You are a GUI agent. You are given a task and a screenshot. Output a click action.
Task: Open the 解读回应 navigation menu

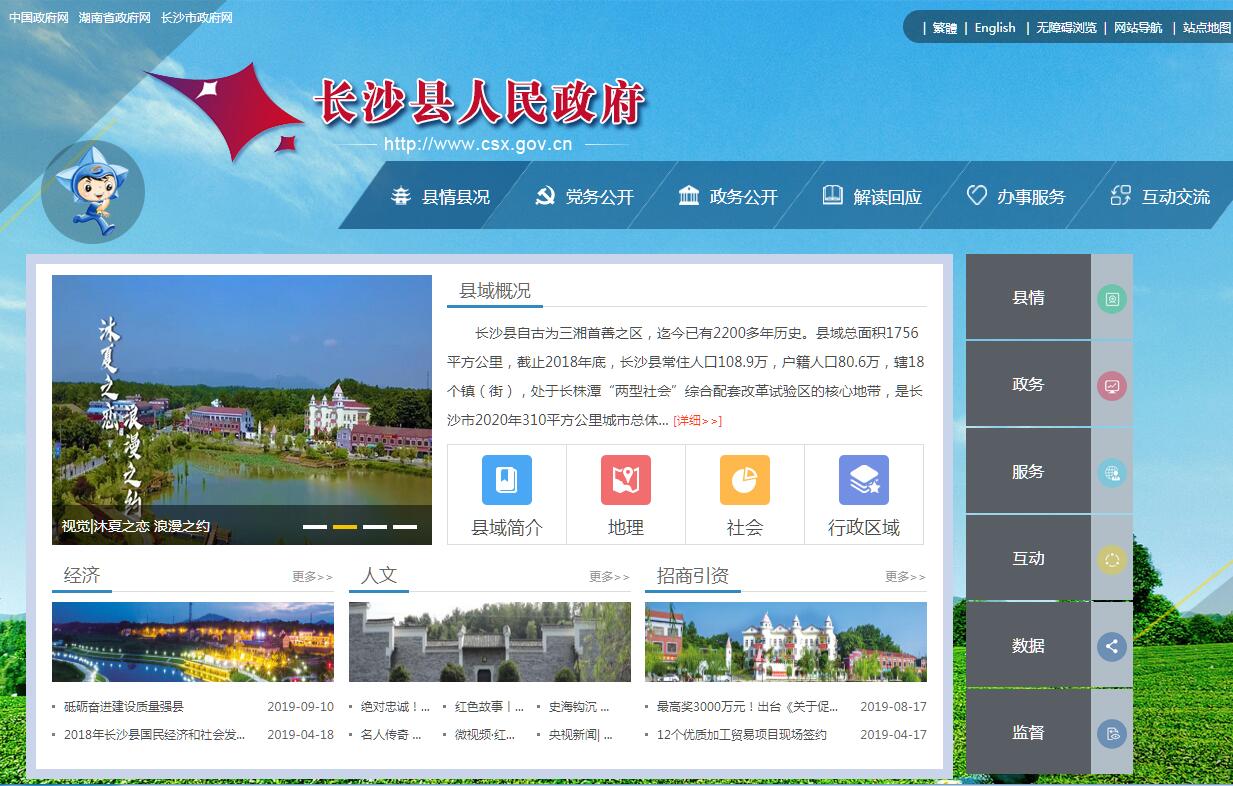[888, 197]
